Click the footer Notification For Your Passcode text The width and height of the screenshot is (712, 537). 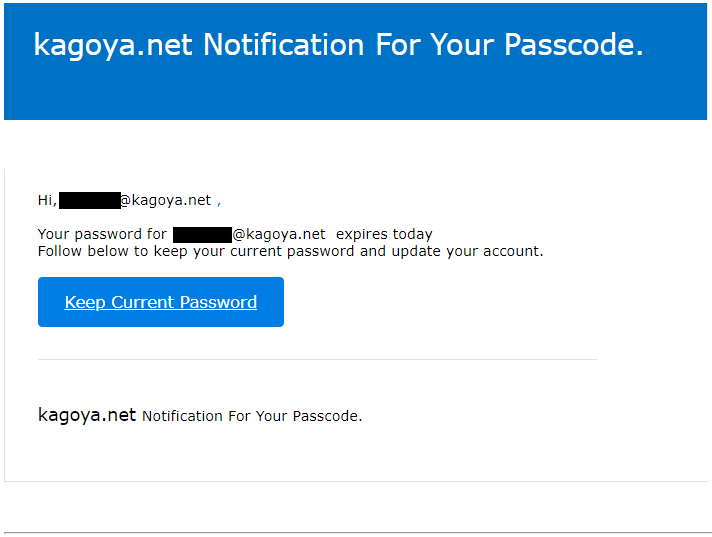coord(252,416)
